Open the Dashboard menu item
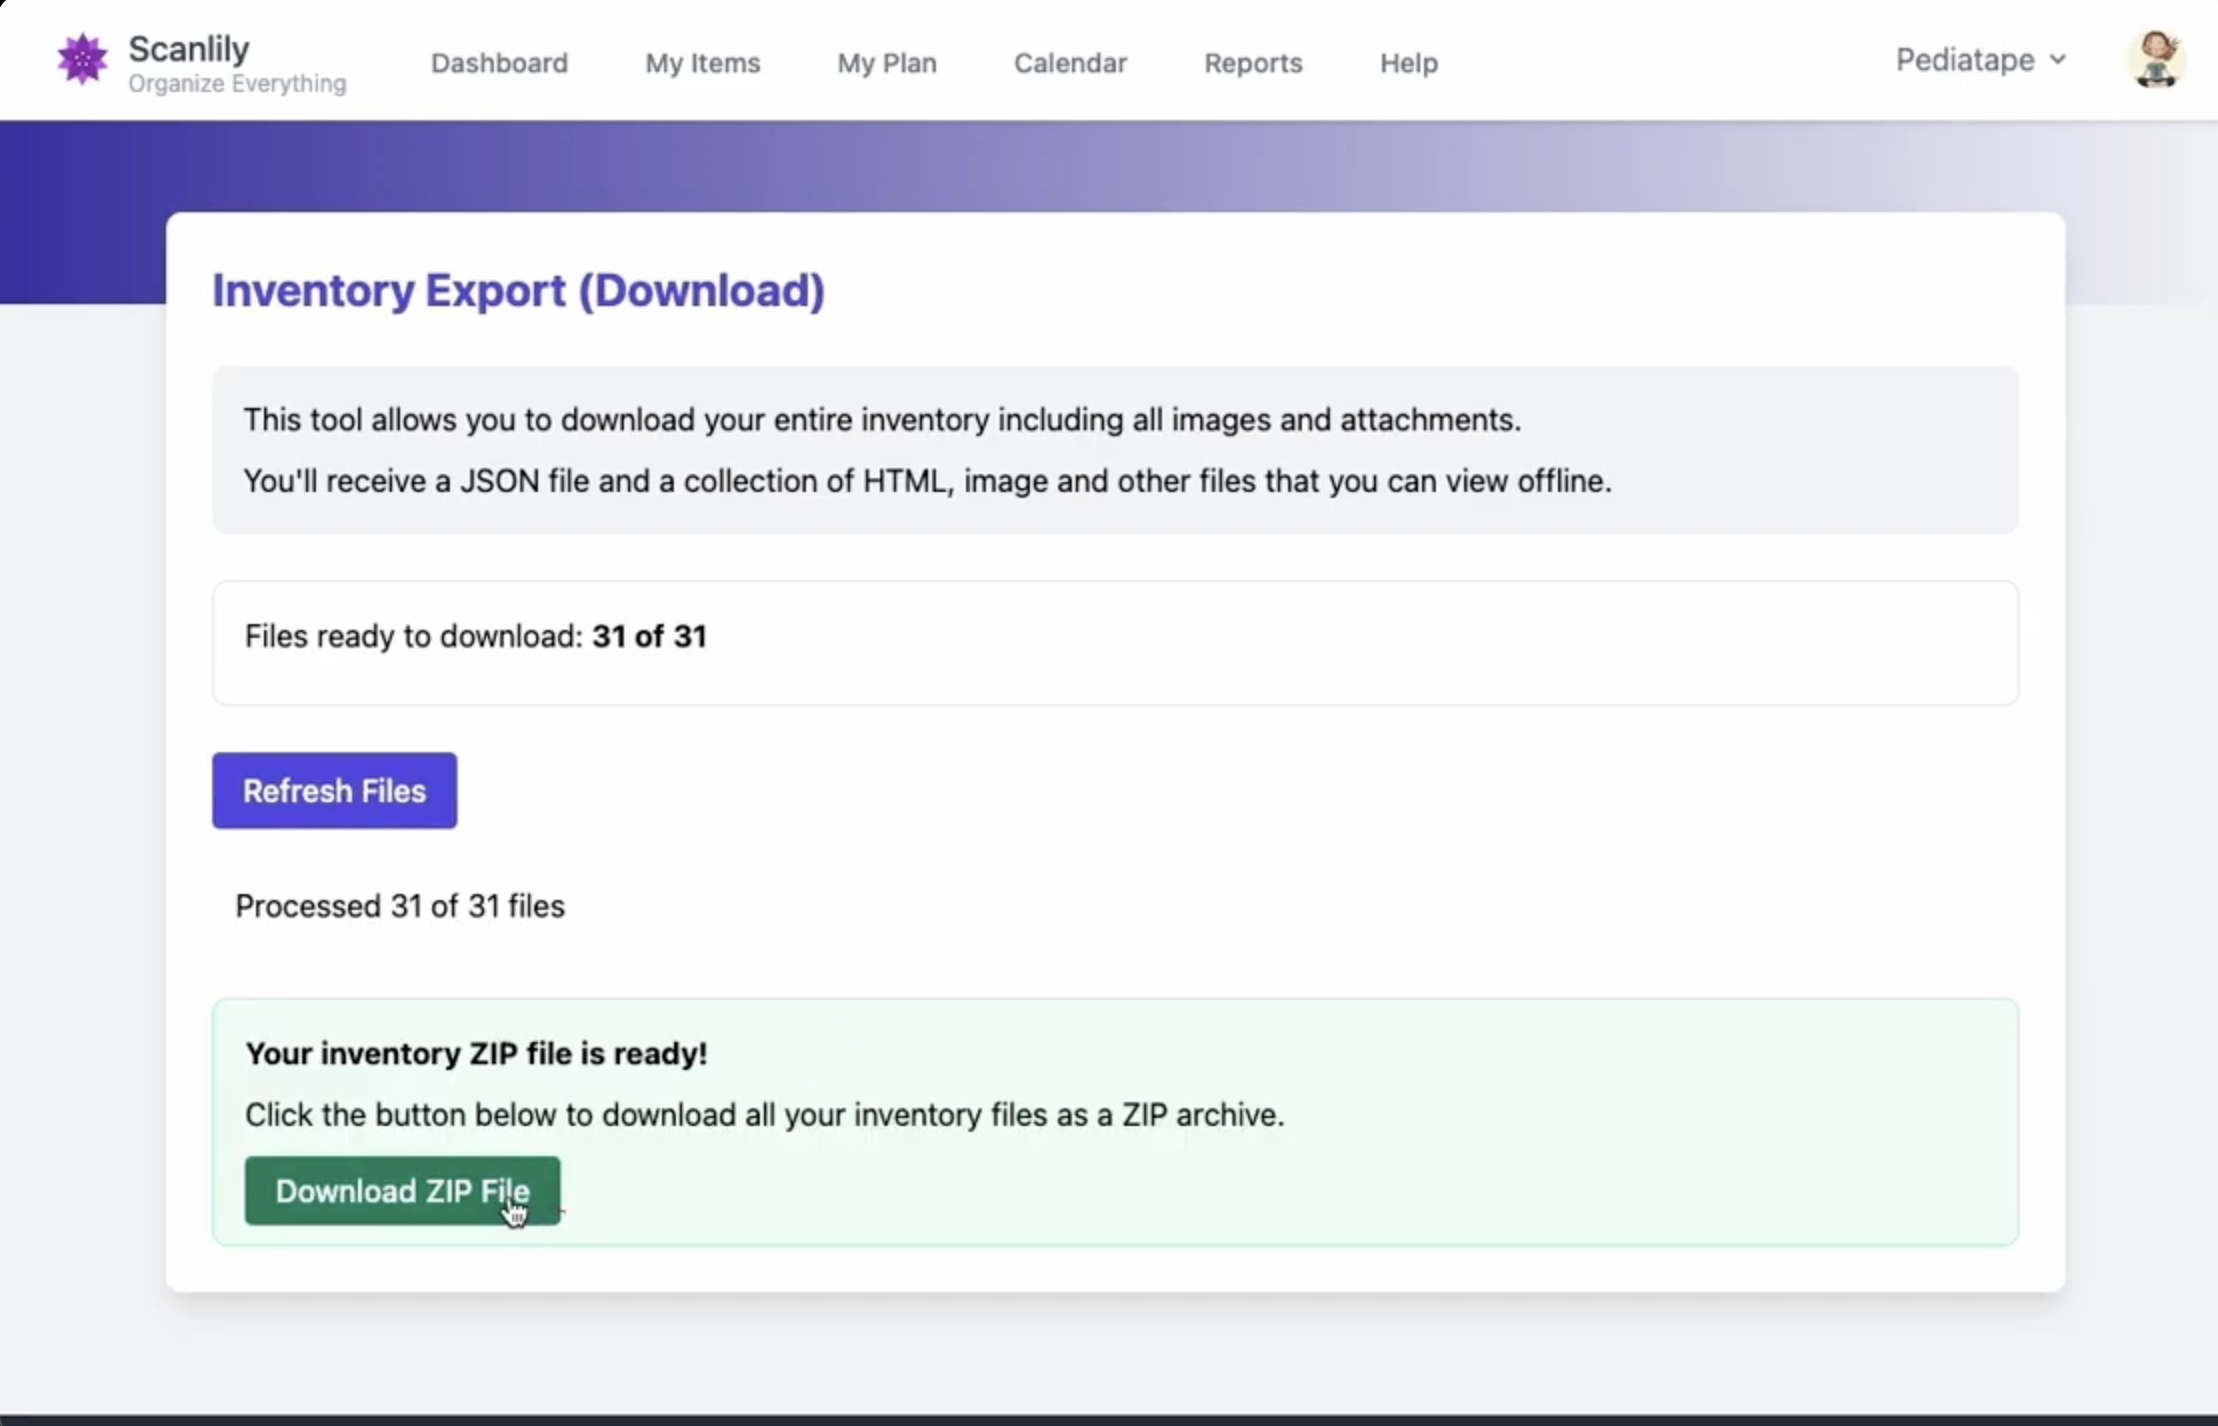The height and width of the screenshot is (1426, 2218). [499, 63]
